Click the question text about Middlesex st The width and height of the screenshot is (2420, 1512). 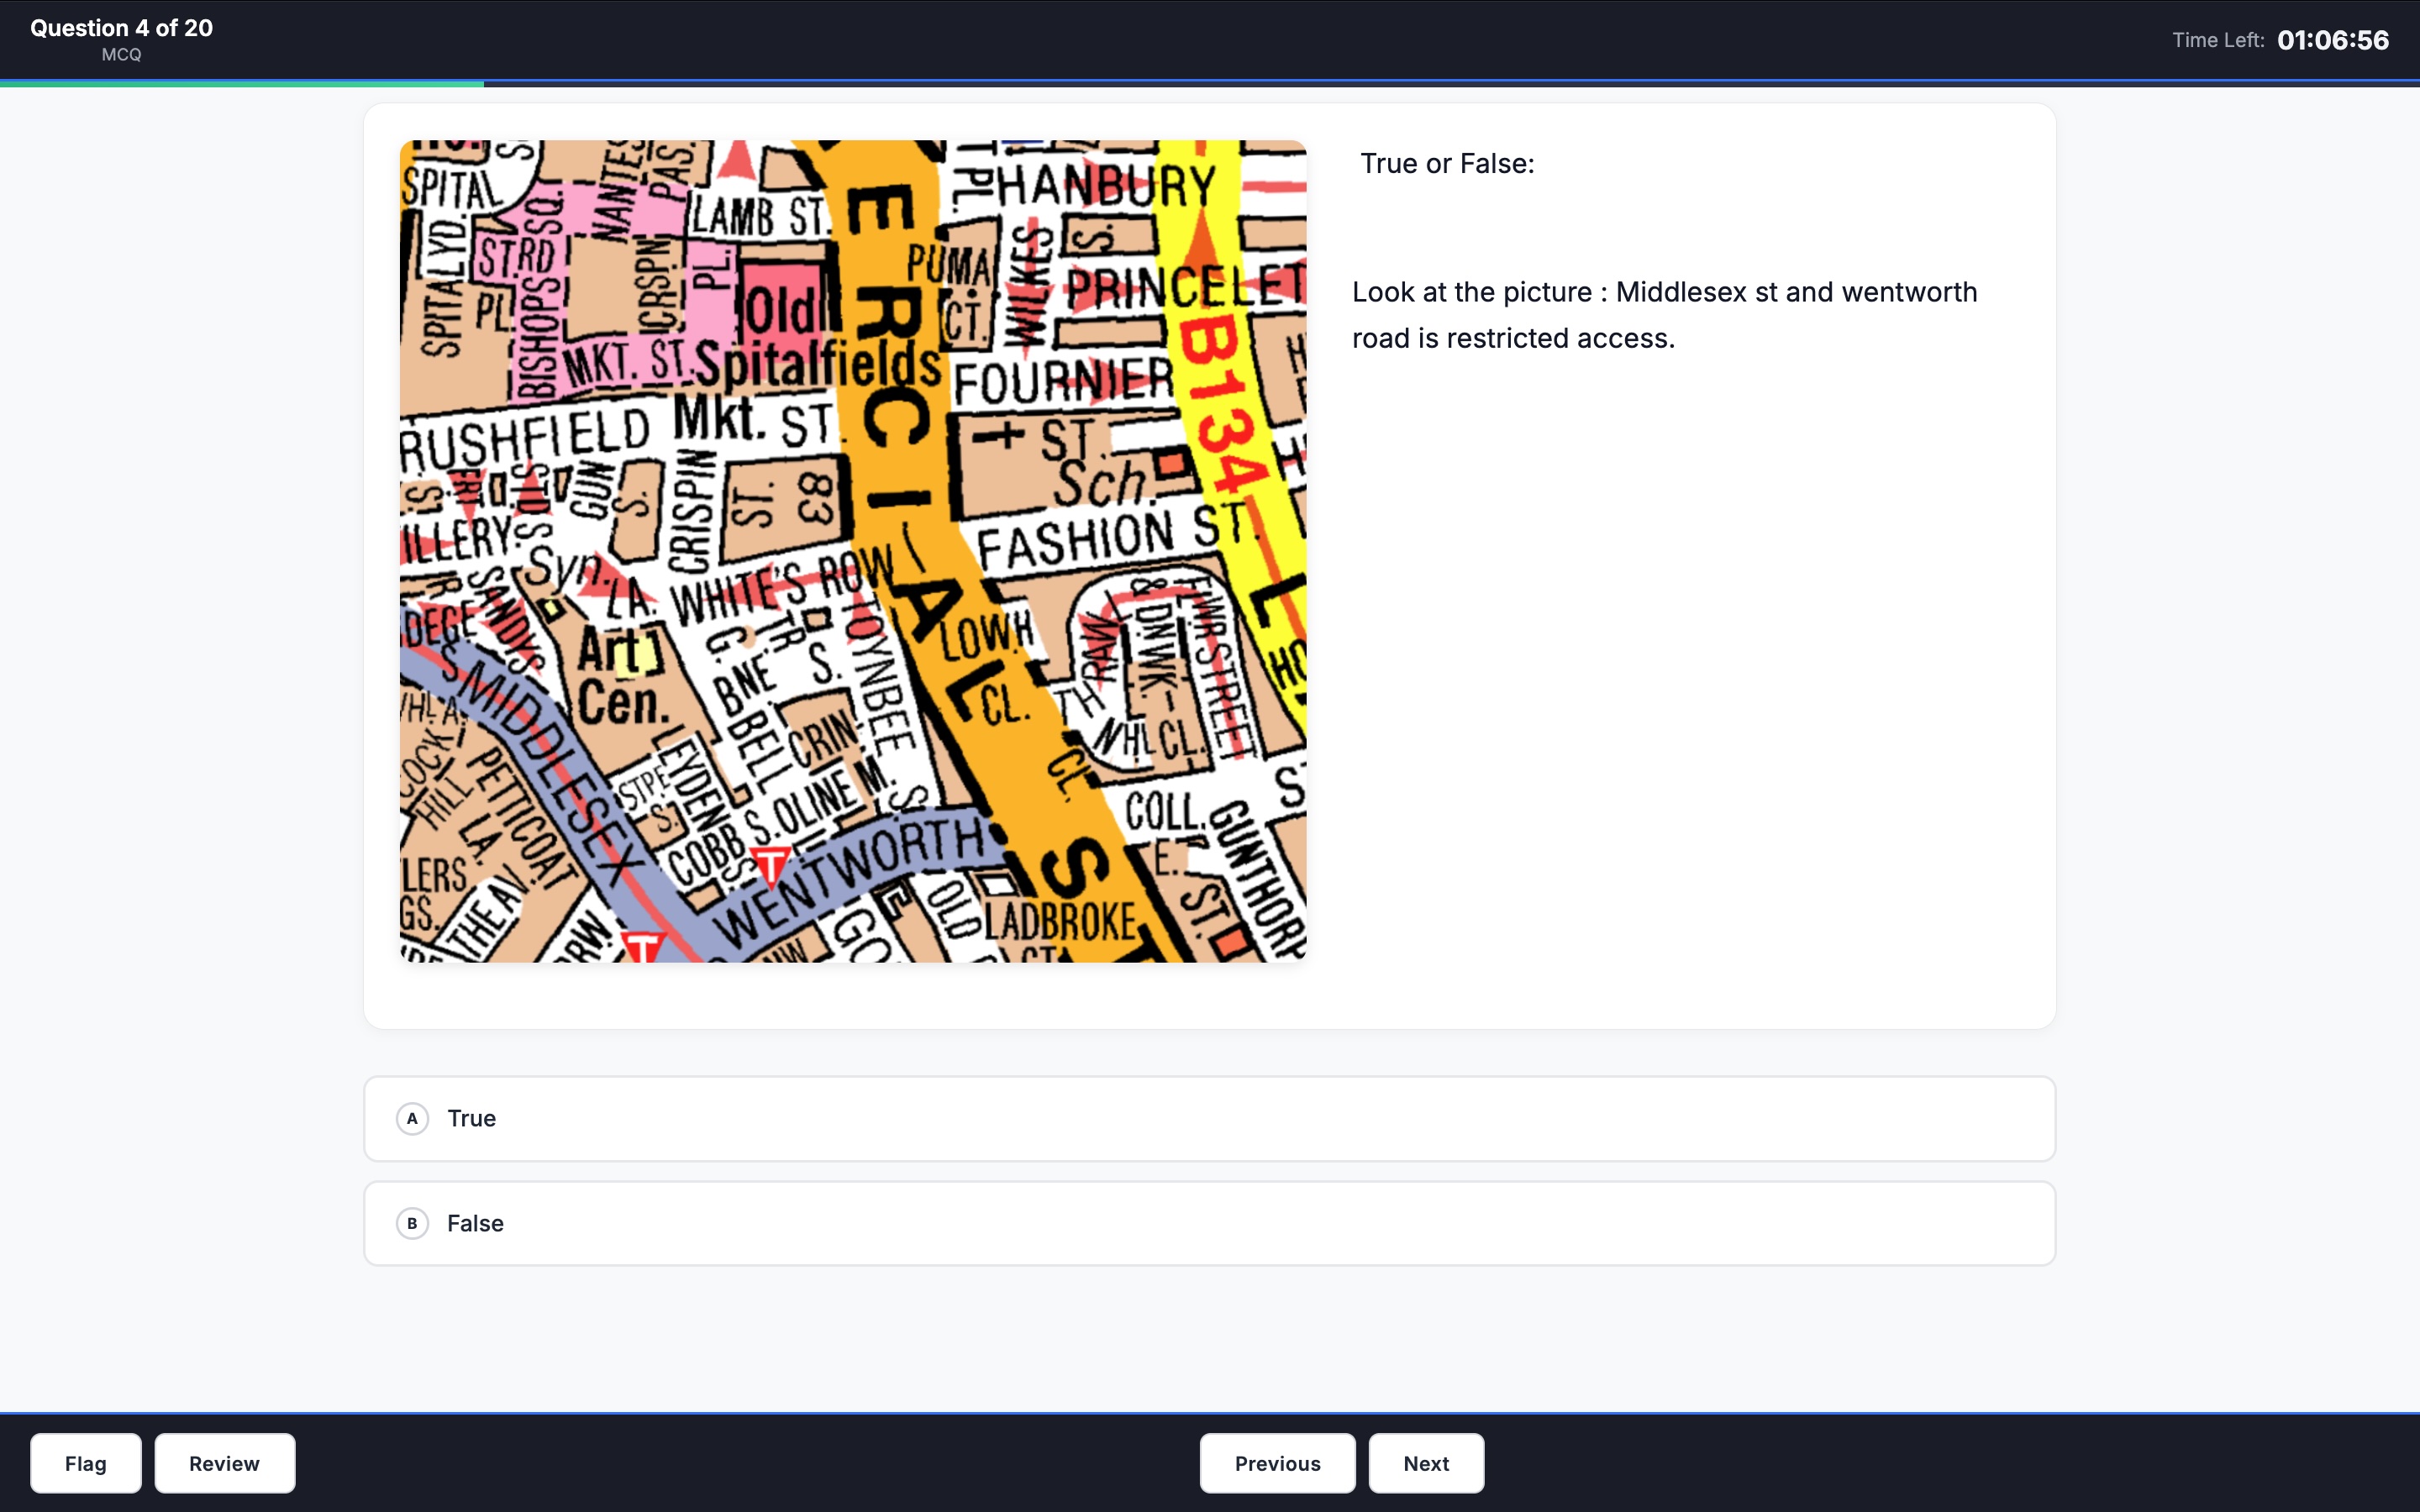1664,315
